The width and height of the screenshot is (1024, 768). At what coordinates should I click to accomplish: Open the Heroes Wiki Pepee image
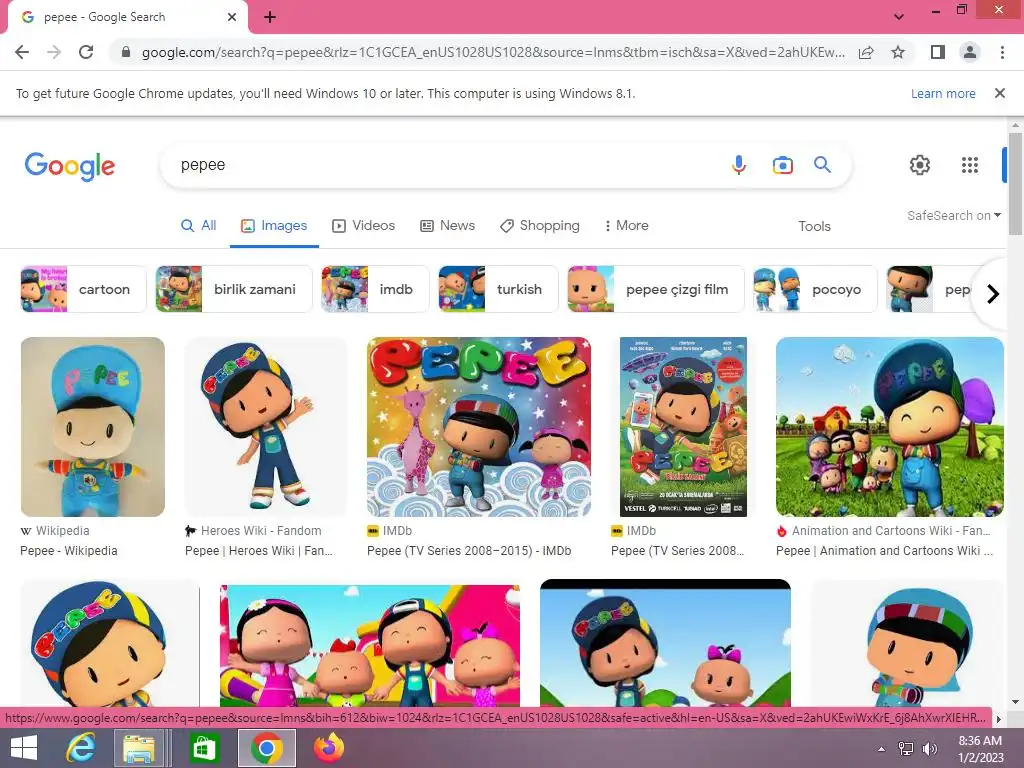pyautogui.click(x=266, y=427)
